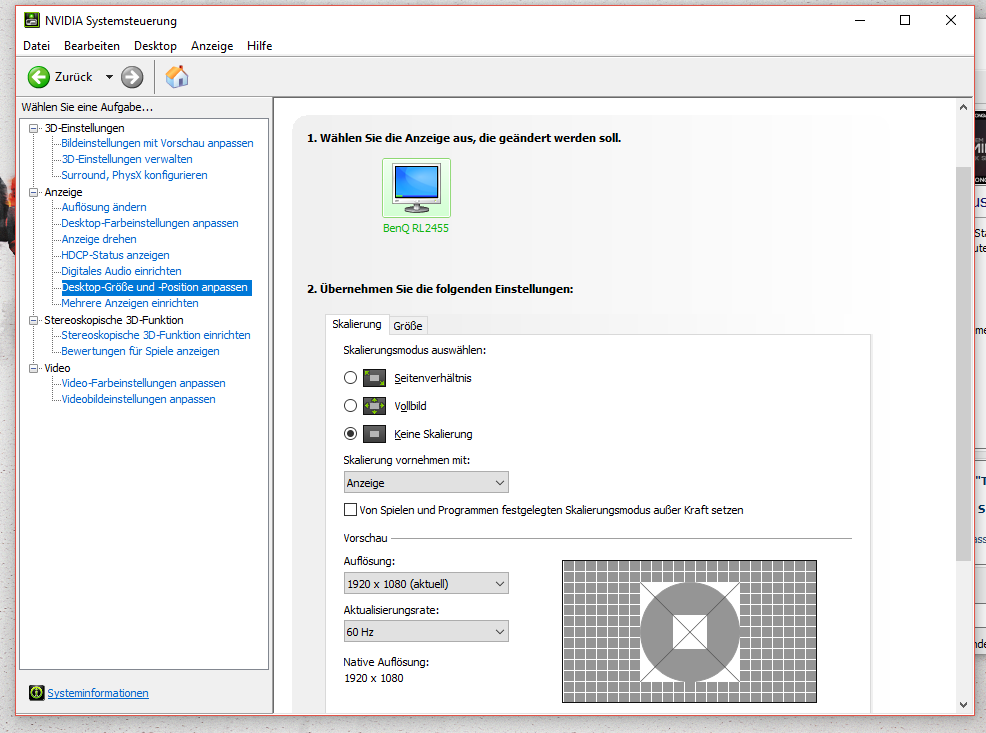986x733 pixels.
Task: Click the Seitenverhältnis scaling mode icon
Action: [x=374, y=378]
